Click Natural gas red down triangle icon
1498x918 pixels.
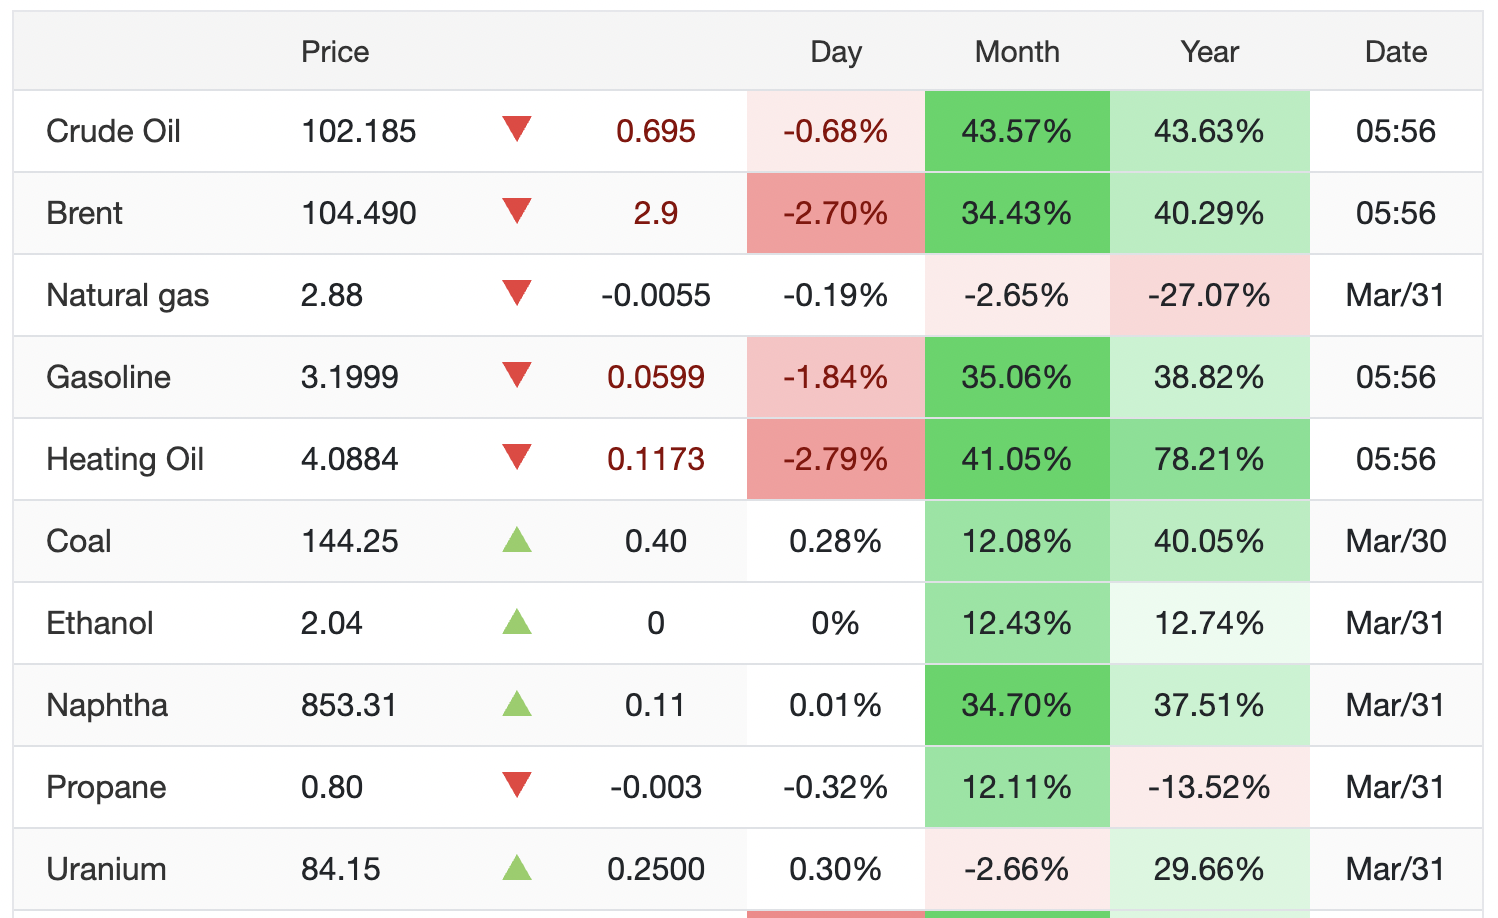pos(516,293)
